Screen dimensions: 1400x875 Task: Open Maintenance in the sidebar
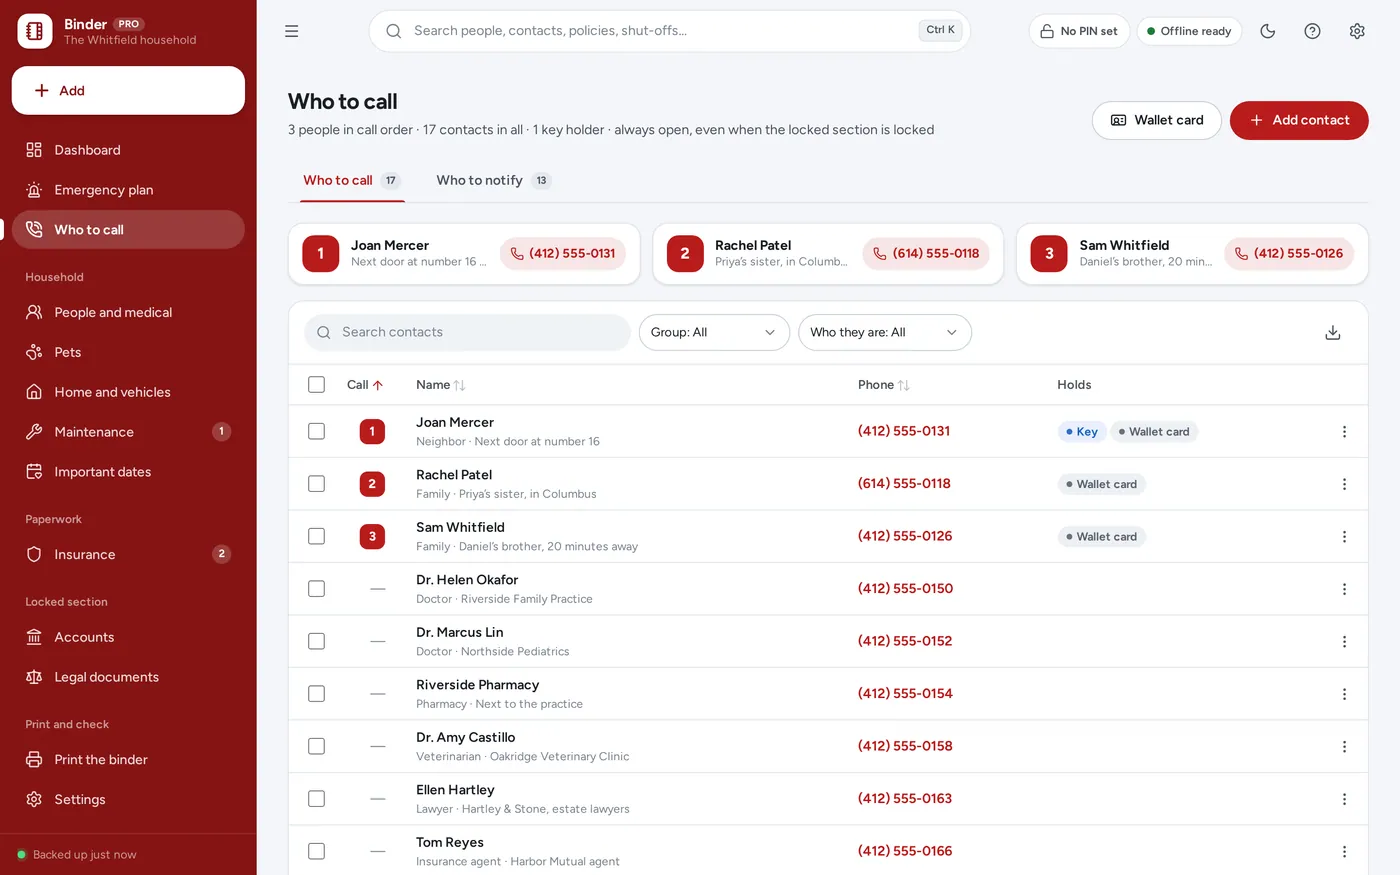click(128, 432)
